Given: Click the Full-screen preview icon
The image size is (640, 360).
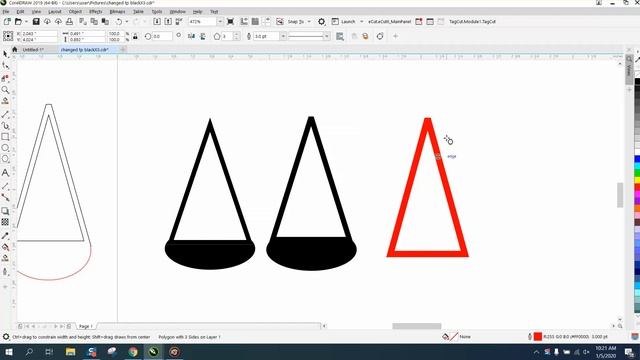Looking at the screenshot, I should coord(231,22).
